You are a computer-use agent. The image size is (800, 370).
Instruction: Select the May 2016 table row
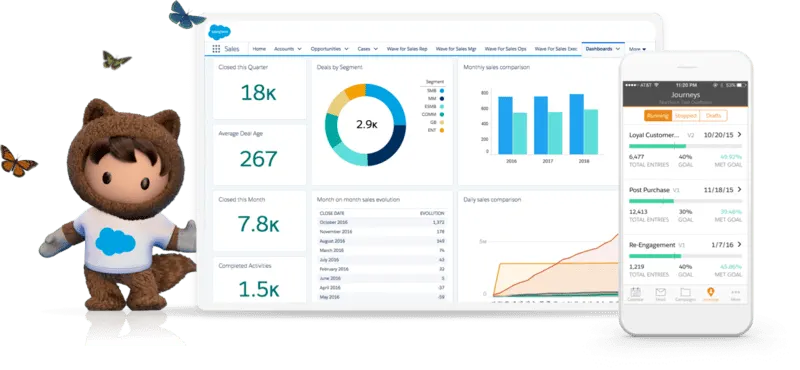click(382, 297)
